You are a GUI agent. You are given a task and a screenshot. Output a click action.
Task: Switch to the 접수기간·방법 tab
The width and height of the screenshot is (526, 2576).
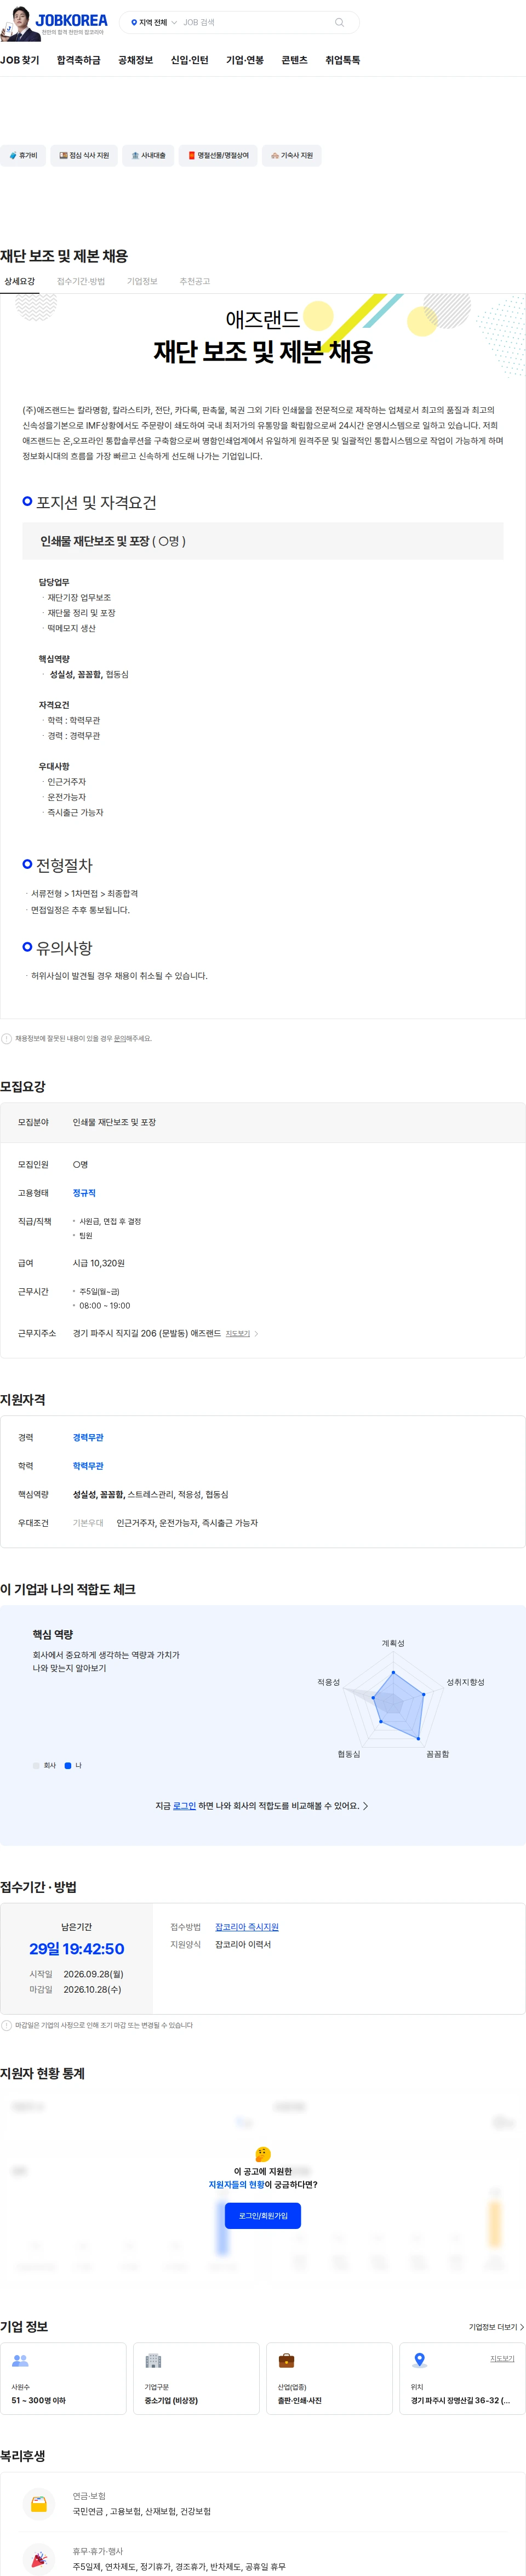tap(81, 281)
